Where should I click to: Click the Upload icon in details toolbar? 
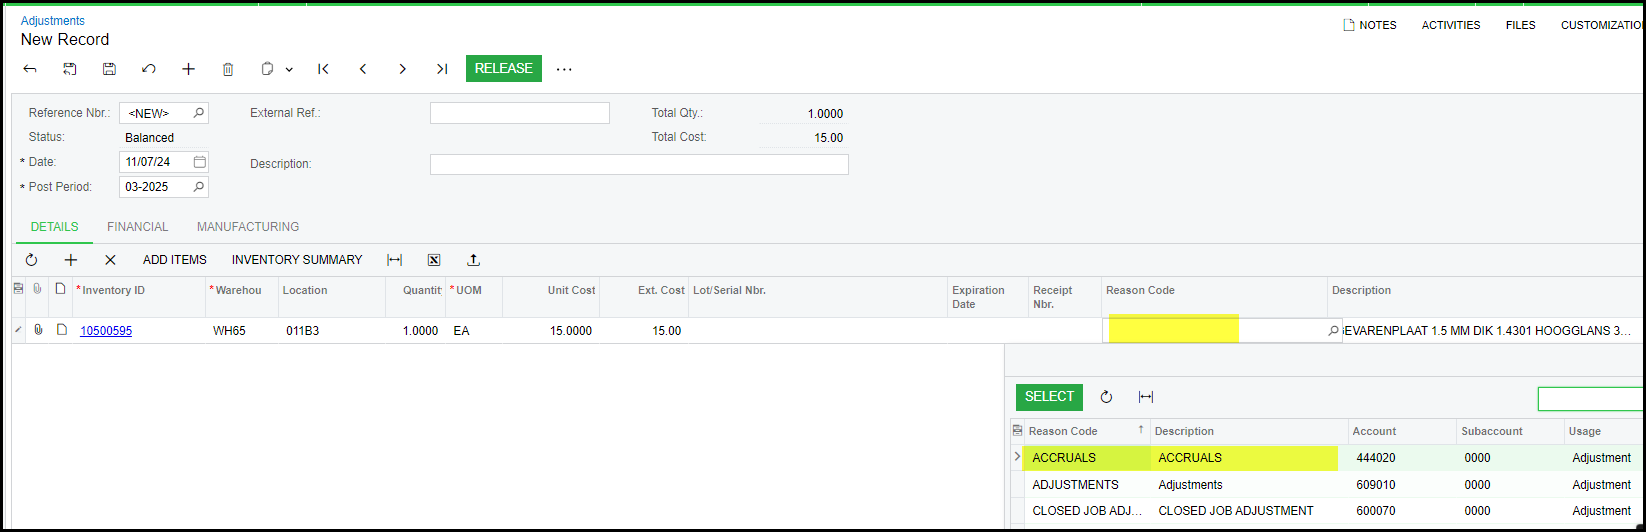click(474, 260)
